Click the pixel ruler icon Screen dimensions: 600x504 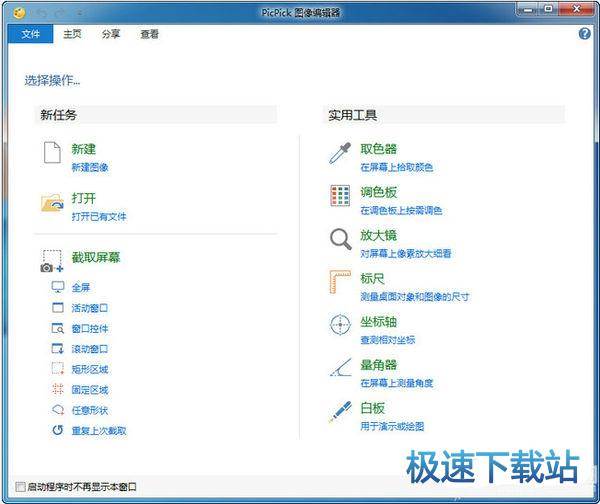coord(340,282)
